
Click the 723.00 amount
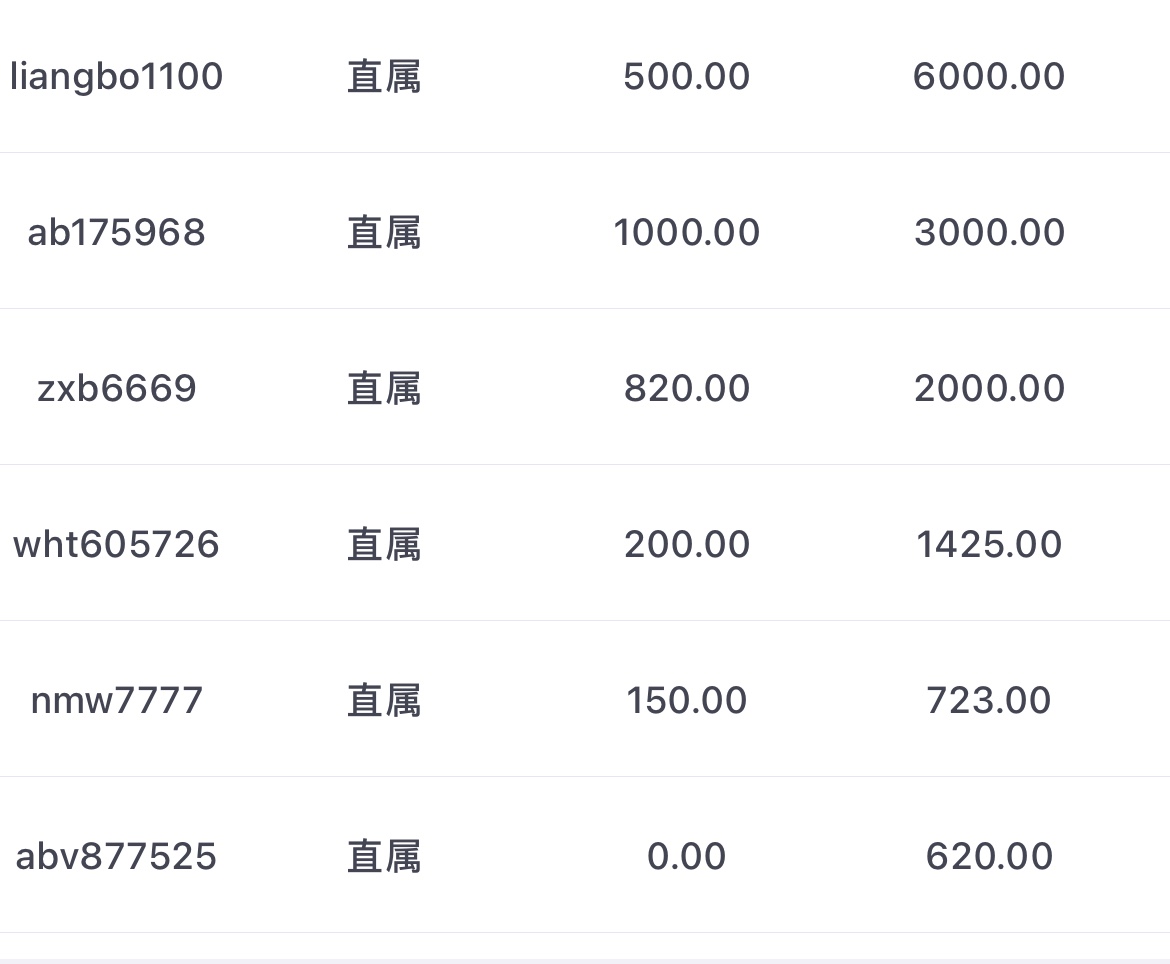pyautogui.click(x=989, y=701)
